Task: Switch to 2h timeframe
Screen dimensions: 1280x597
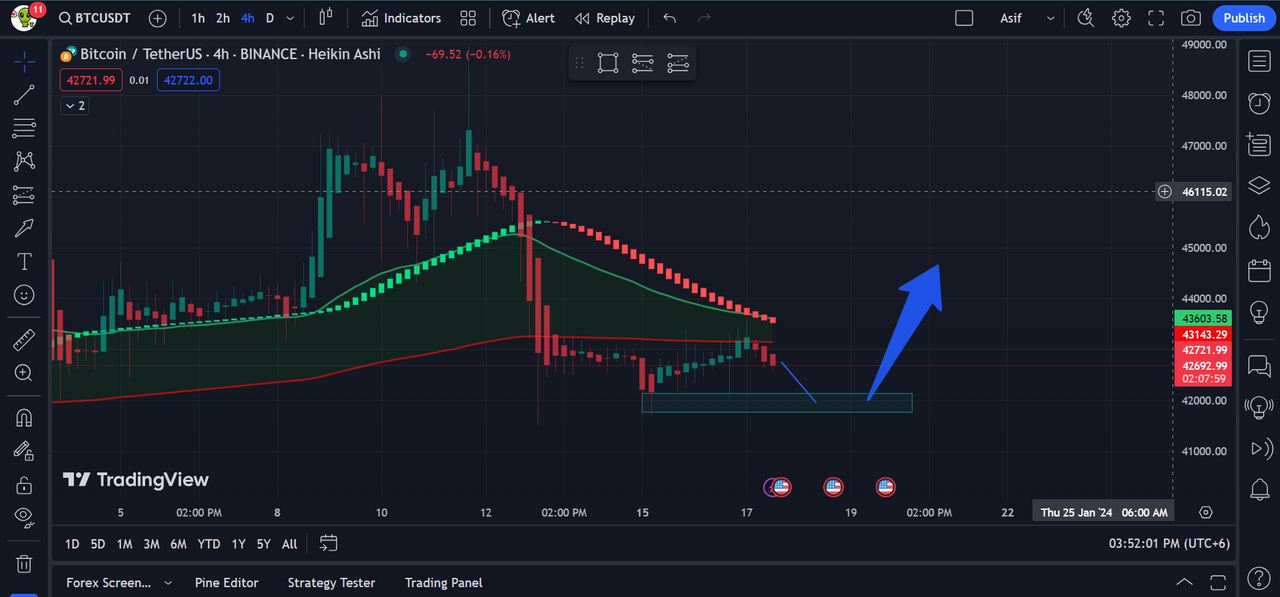Action: point(223,18)
